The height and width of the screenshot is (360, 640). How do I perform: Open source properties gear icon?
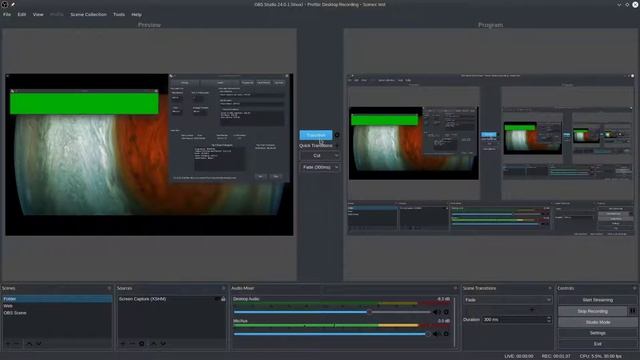pyautogui.click(x=142, y=344)
